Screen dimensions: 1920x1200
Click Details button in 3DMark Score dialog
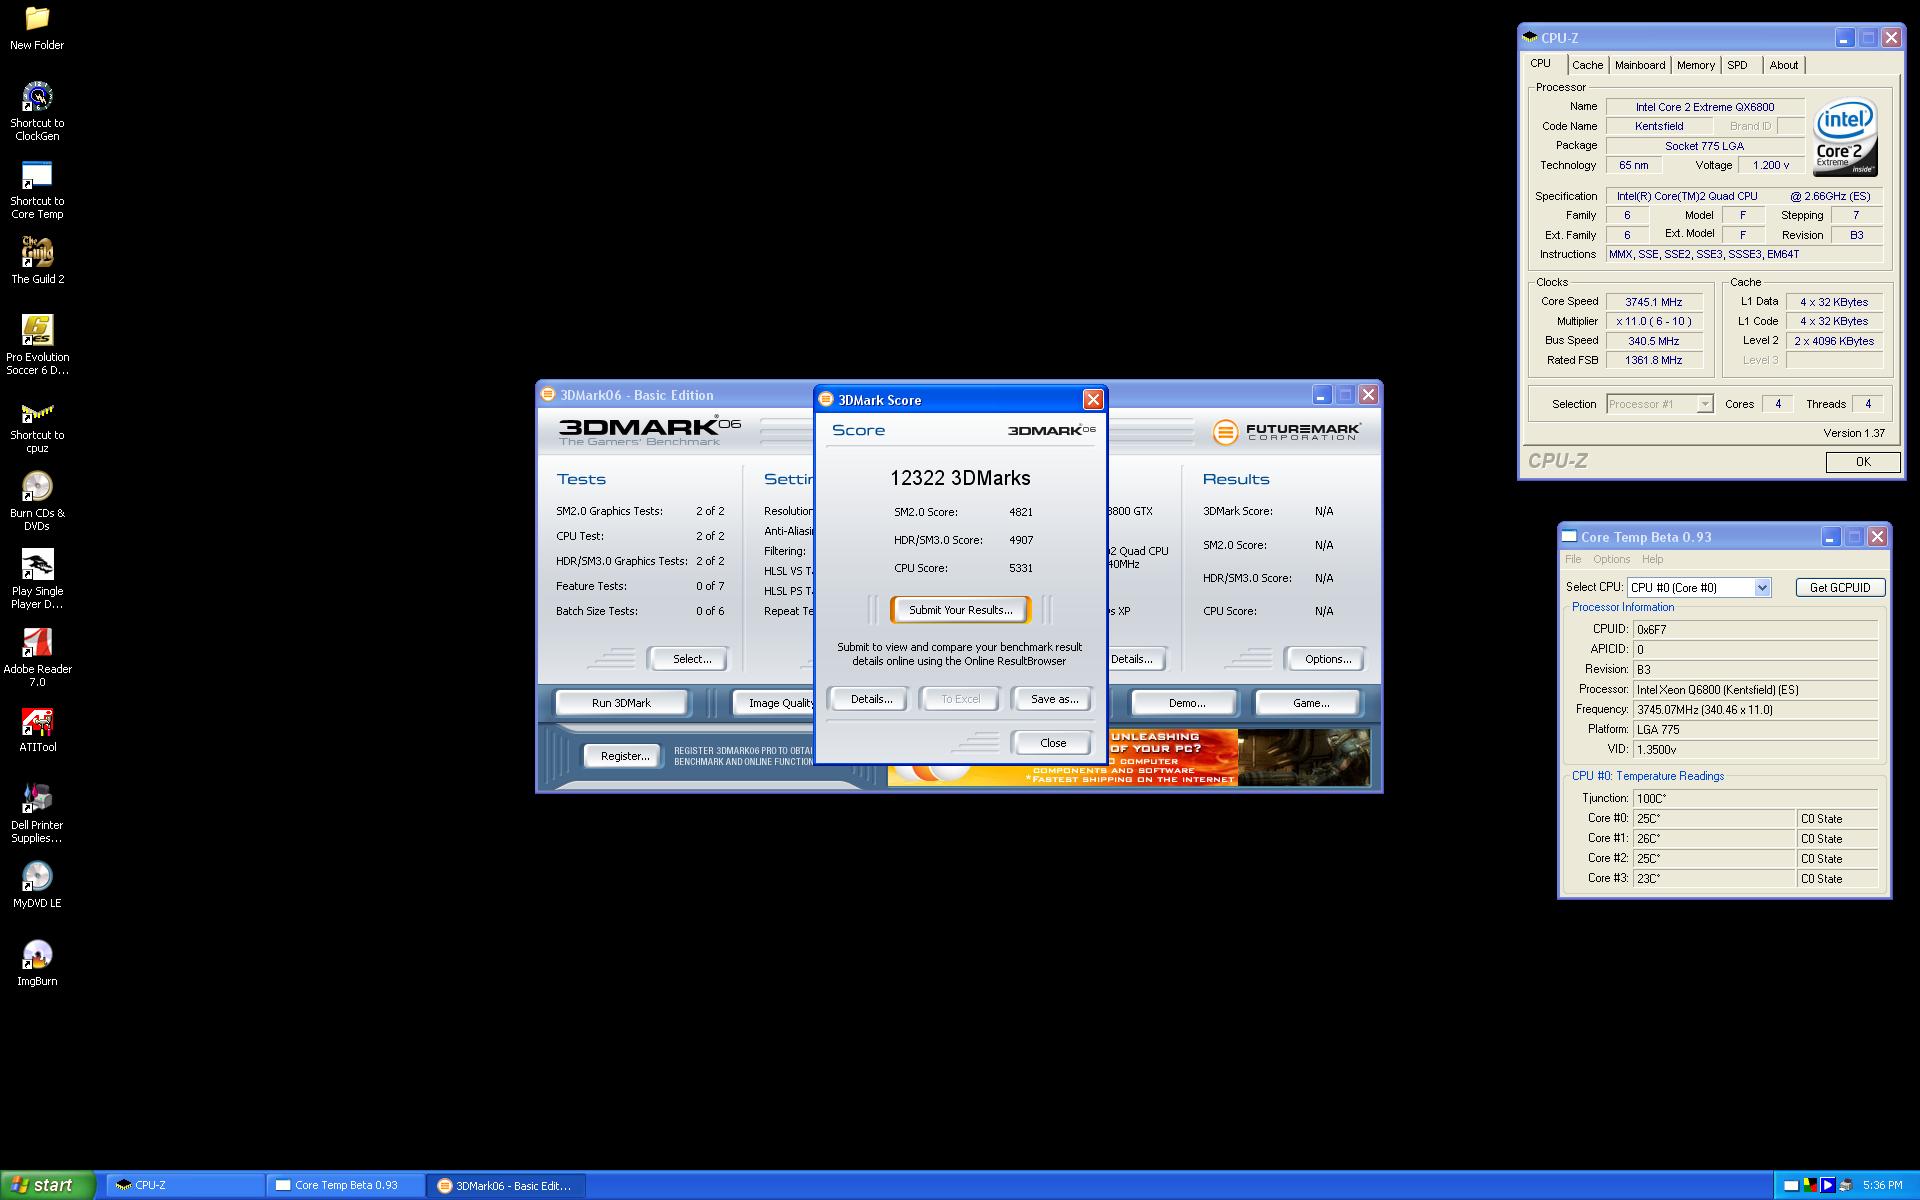[x=871, y=699]
